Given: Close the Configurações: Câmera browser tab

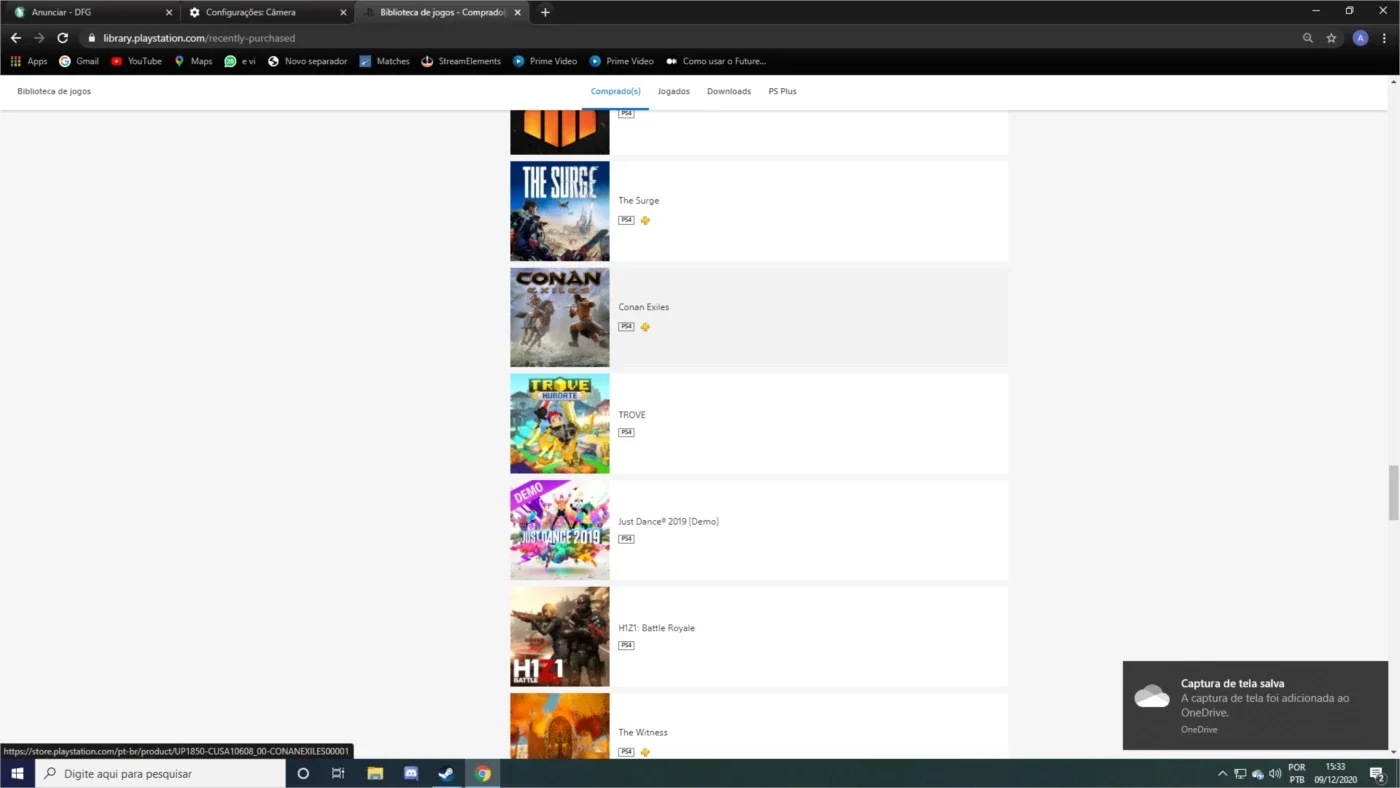Looking at the screenshot, I should pyautogui.click(x=343, y=12).
